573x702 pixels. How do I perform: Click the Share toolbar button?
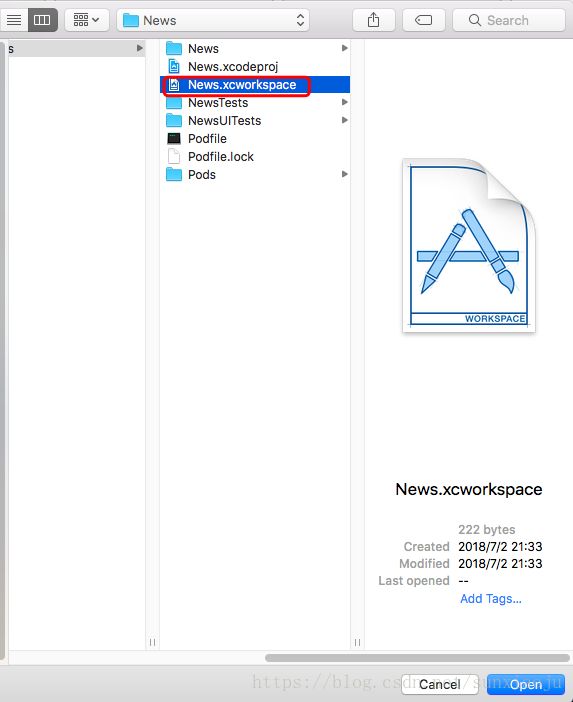pos(373,20)
